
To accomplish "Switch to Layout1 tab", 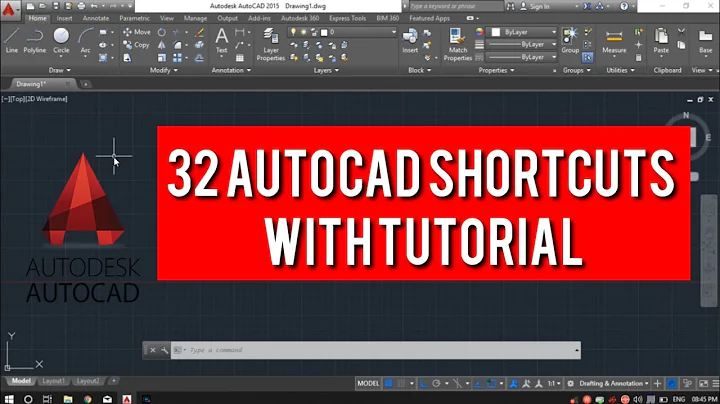I will 53,381.
